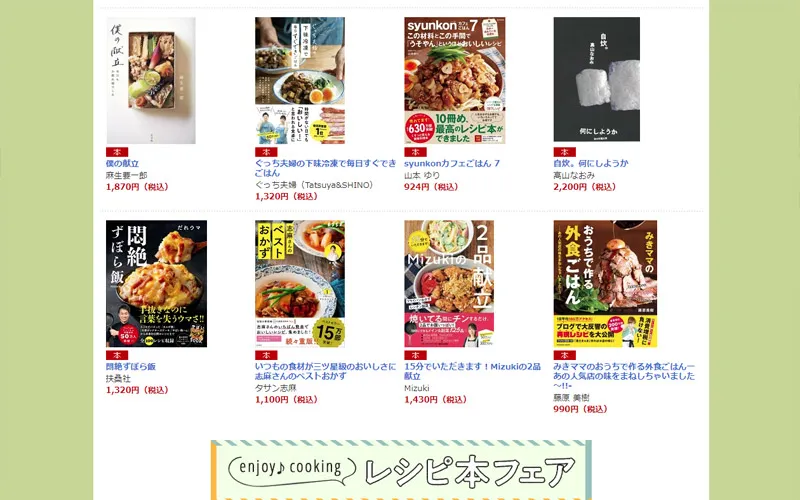This screenshot has height=500, width=800.
Task: Open the 僕の献立 book cover image
Action: tap(151, 81)
